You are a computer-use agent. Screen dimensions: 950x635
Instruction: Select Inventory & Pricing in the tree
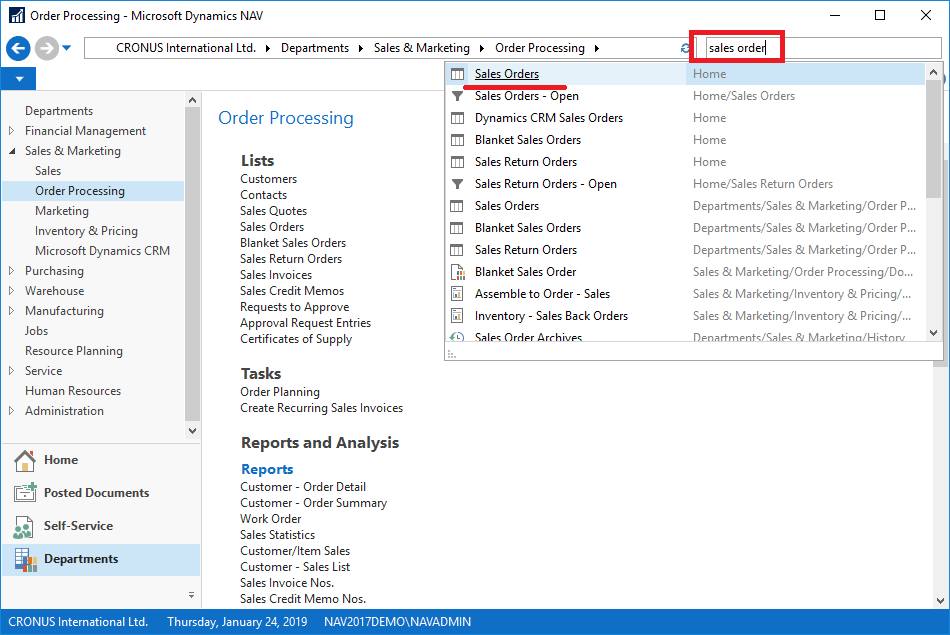tap(86, 231)
